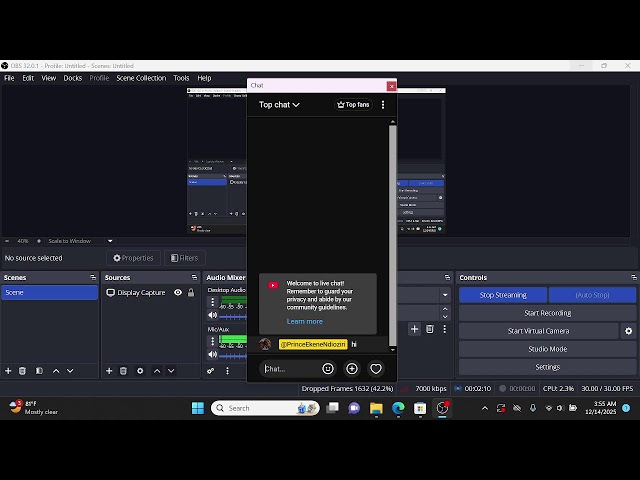This screenshot has height=480, width=640.
Task: Open advanced audio properties link icon
Action: point(211,371)
